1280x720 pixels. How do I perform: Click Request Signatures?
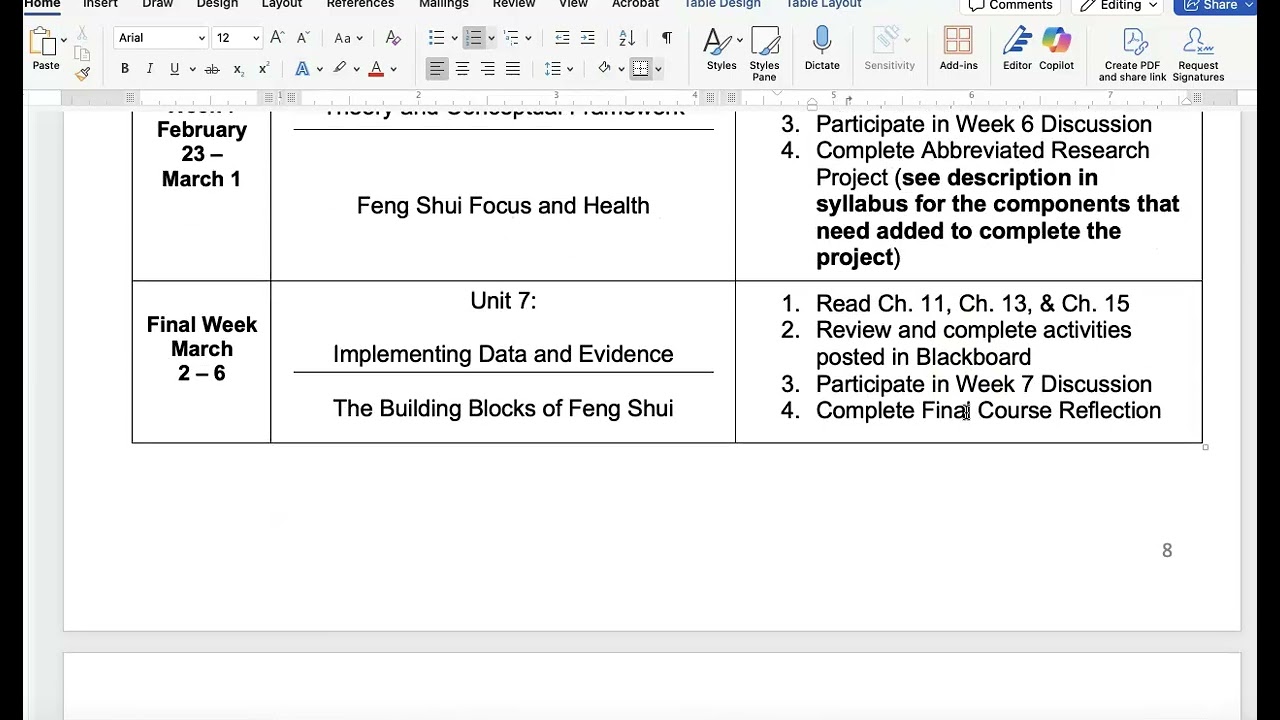coord(1198,54)
